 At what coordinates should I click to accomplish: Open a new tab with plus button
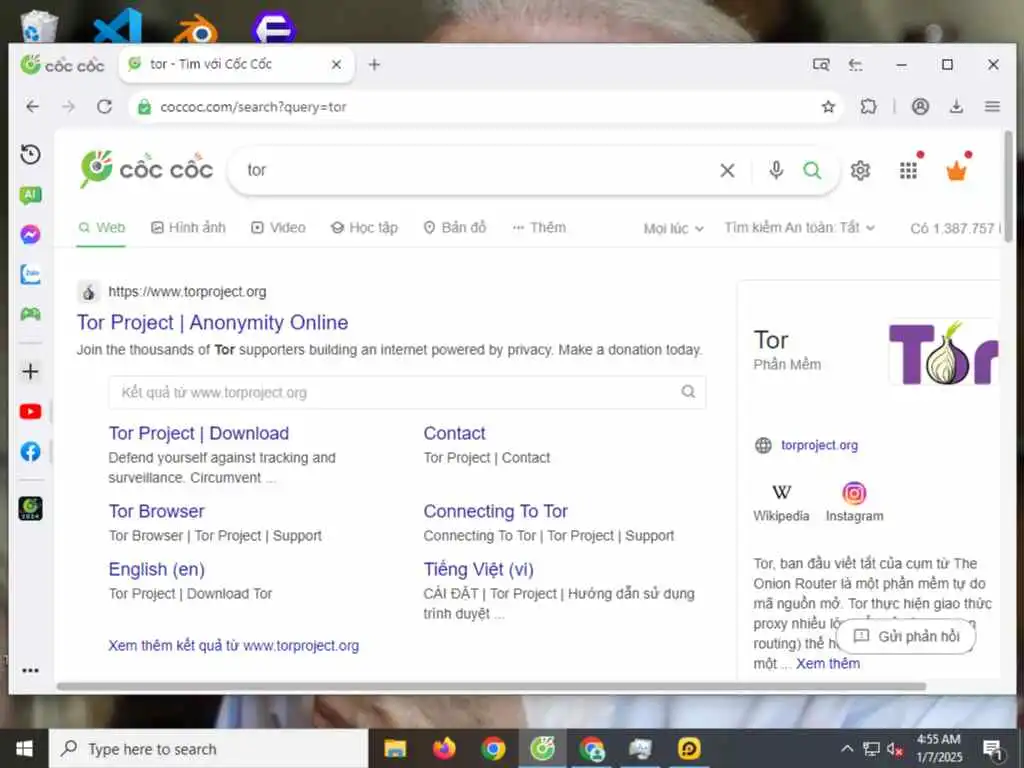coord(374,64)
